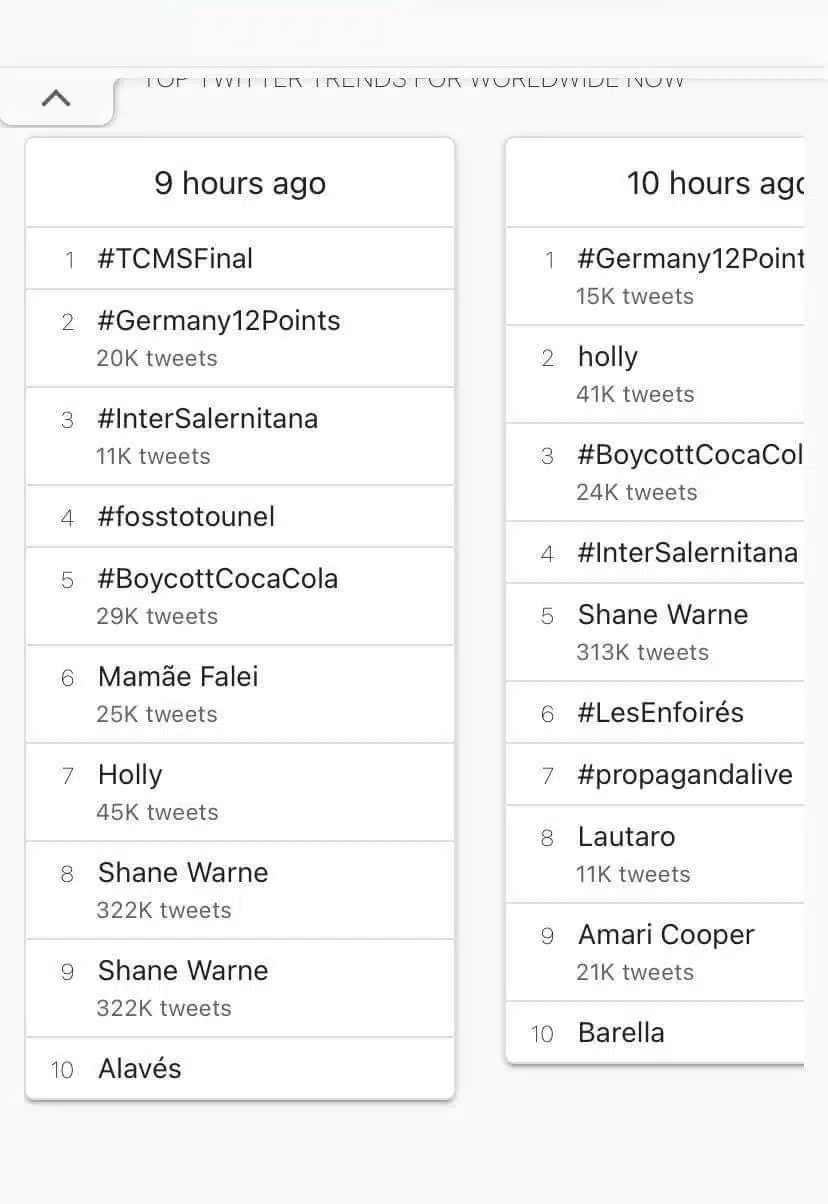828x1204 pixels.
Task: Select Shane Warne at rank 9
Action: pos(240,989)
